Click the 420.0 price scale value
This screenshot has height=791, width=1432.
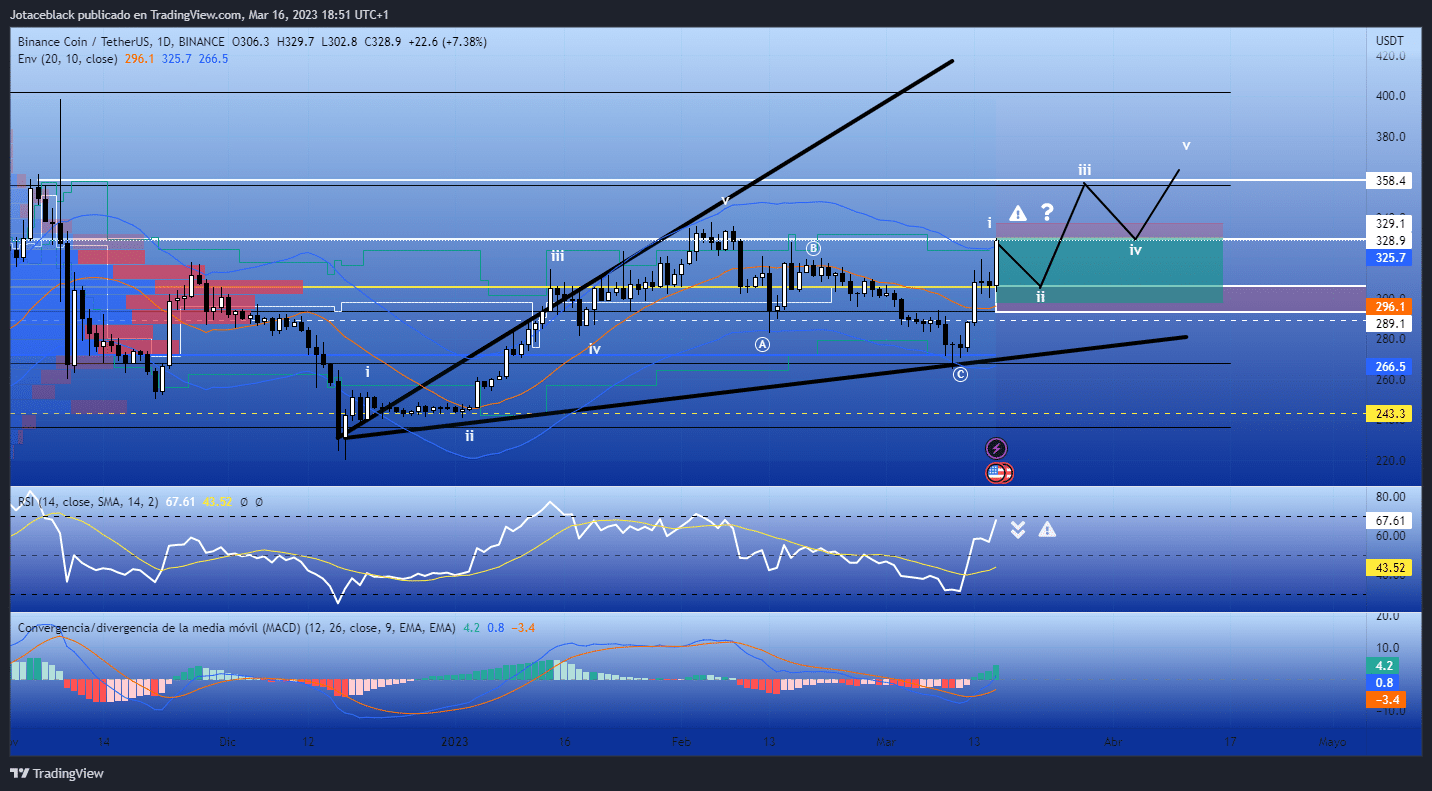tap(1391, 56)
